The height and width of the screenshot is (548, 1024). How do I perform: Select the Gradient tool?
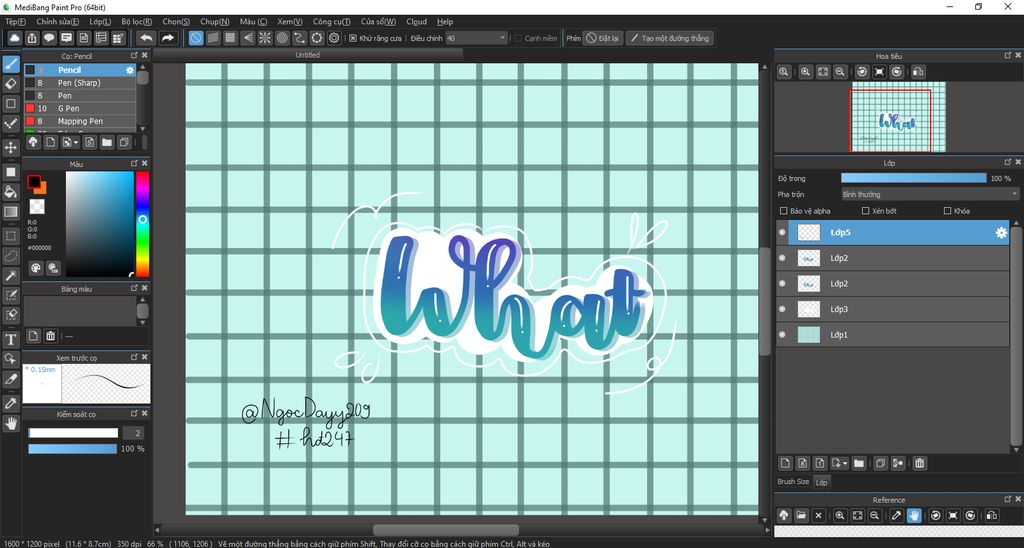point(10,212)
